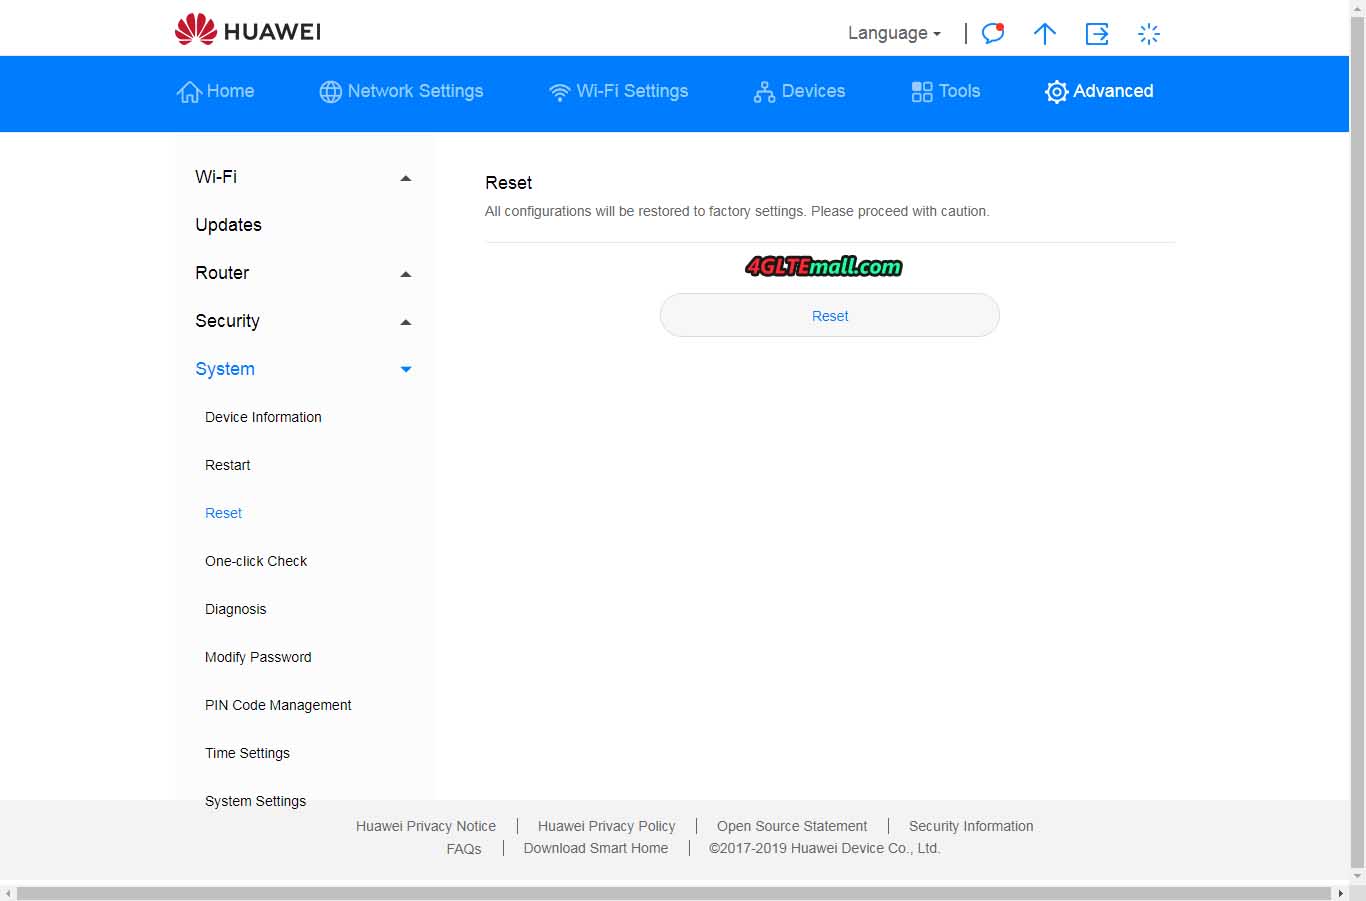Open the Tools tab
The image size is (1366, 901).
945,91
